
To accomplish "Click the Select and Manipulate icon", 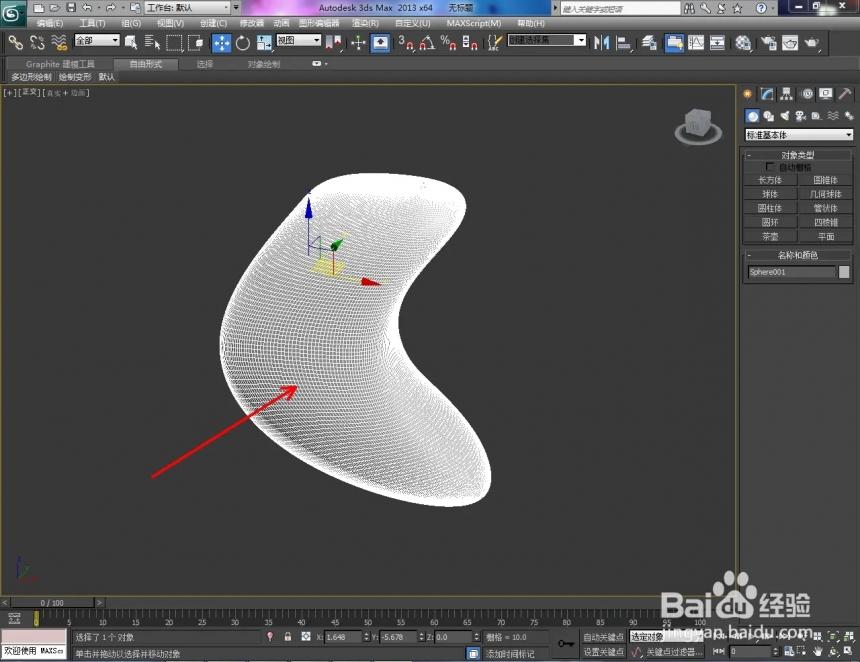I will [358, 42].
